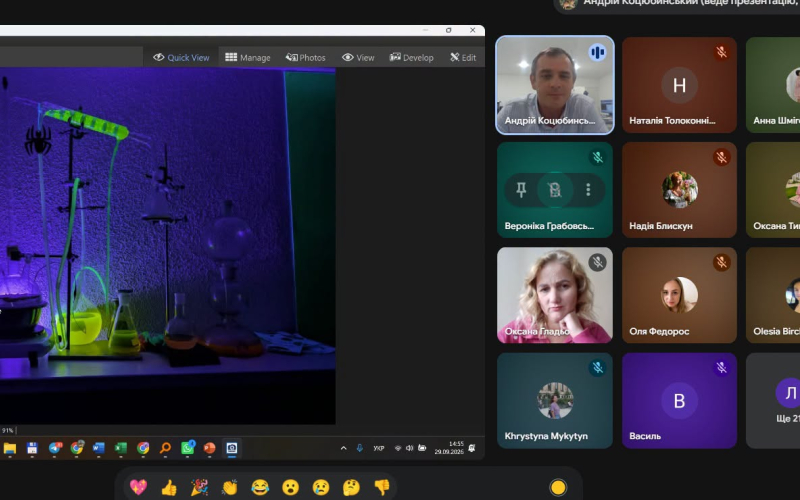Open the notifications icon beside the clock
The image size is (800, 500).
472,448
